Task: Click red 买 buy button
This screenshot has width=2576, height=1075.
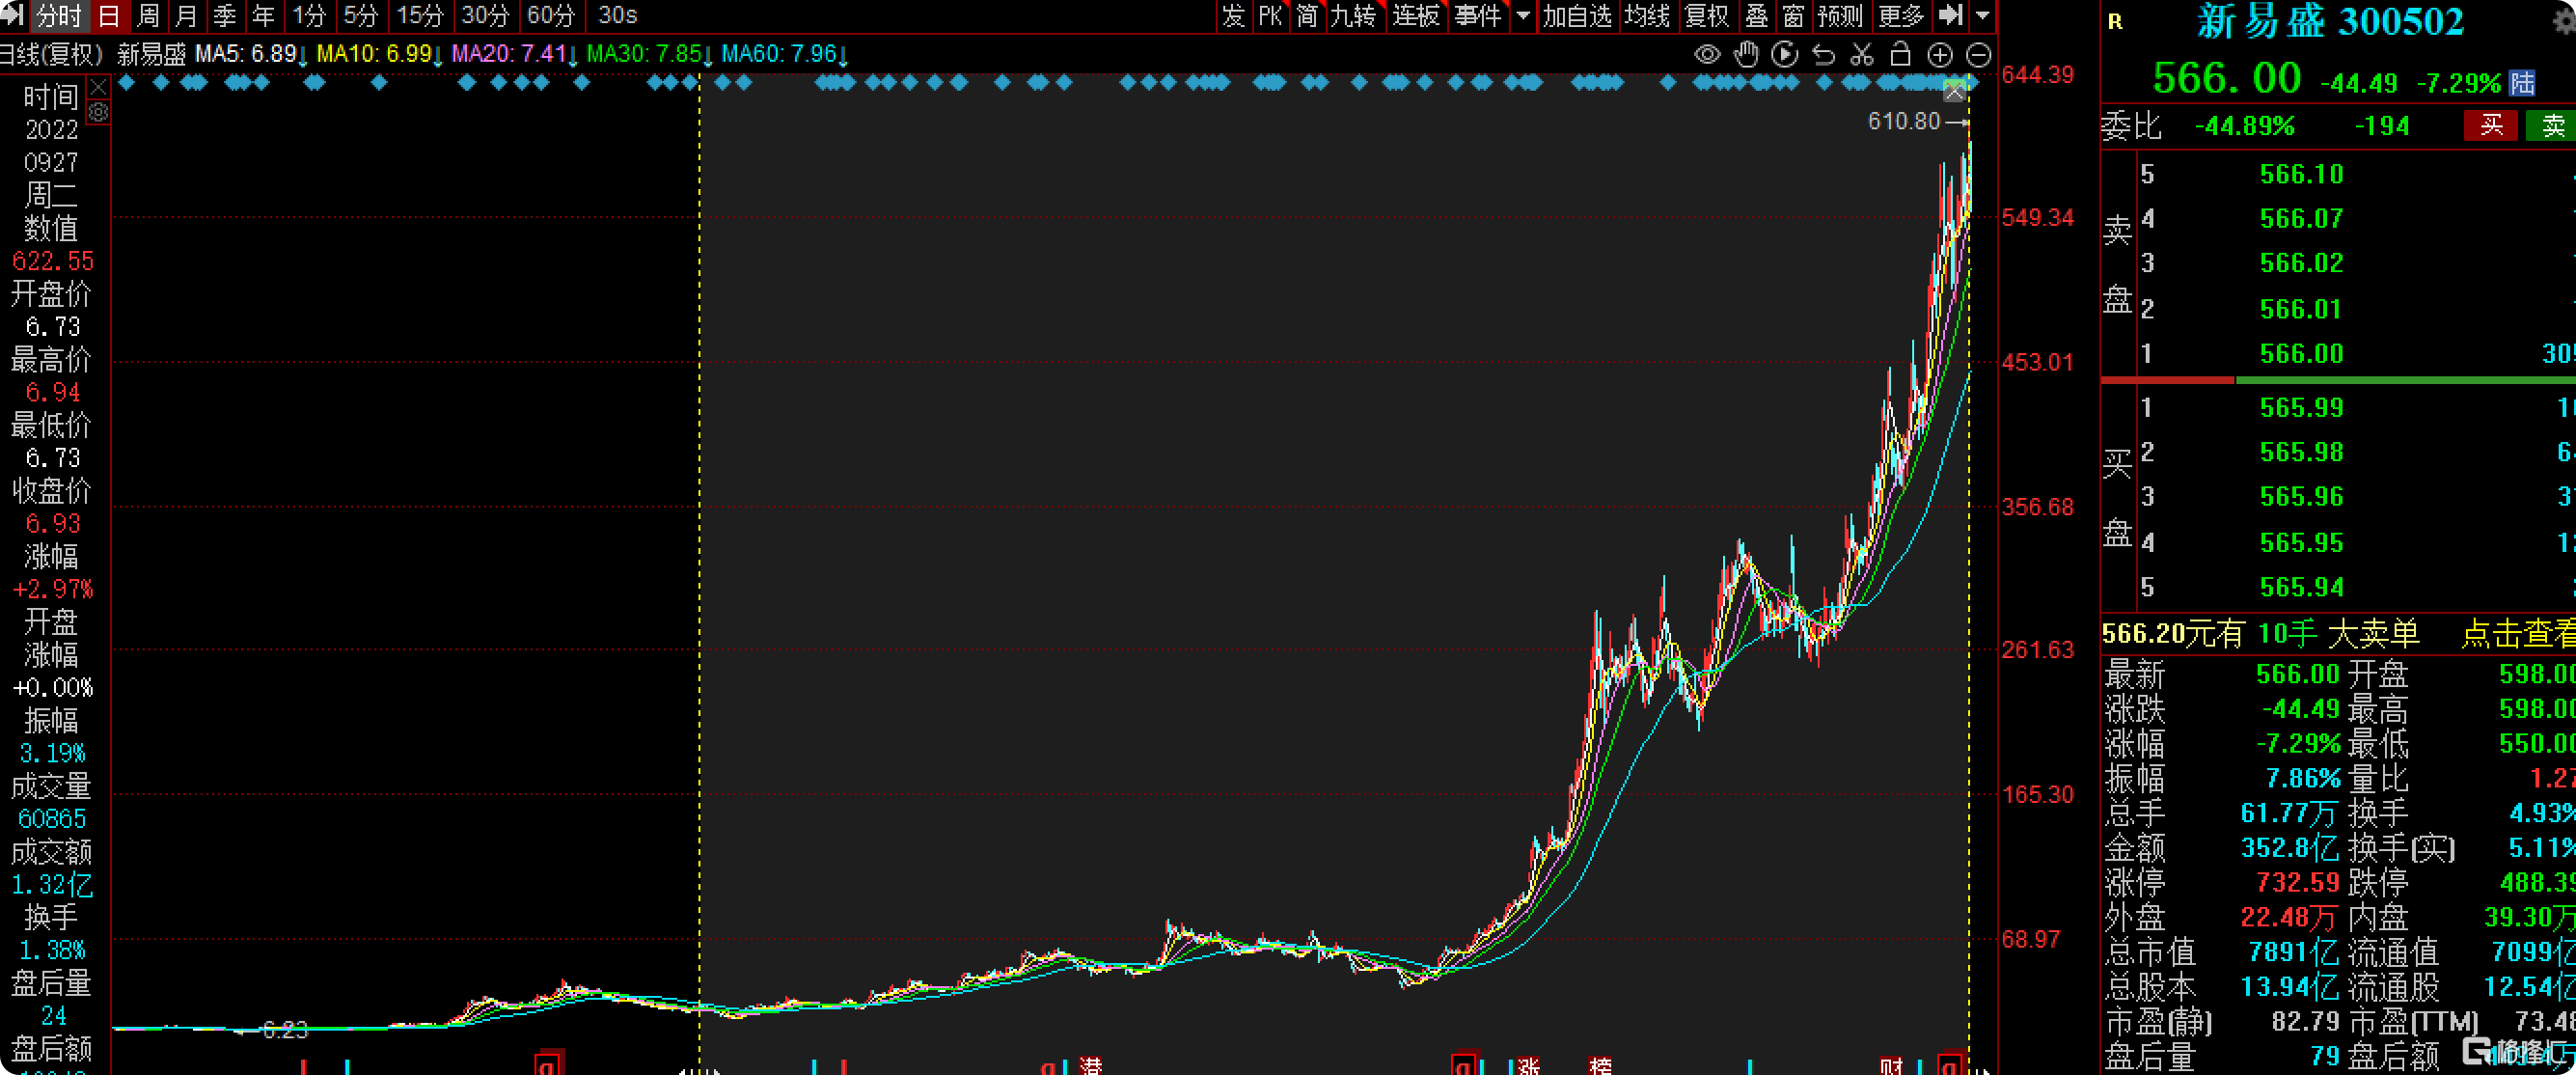Action: [x=2491, y=125]
